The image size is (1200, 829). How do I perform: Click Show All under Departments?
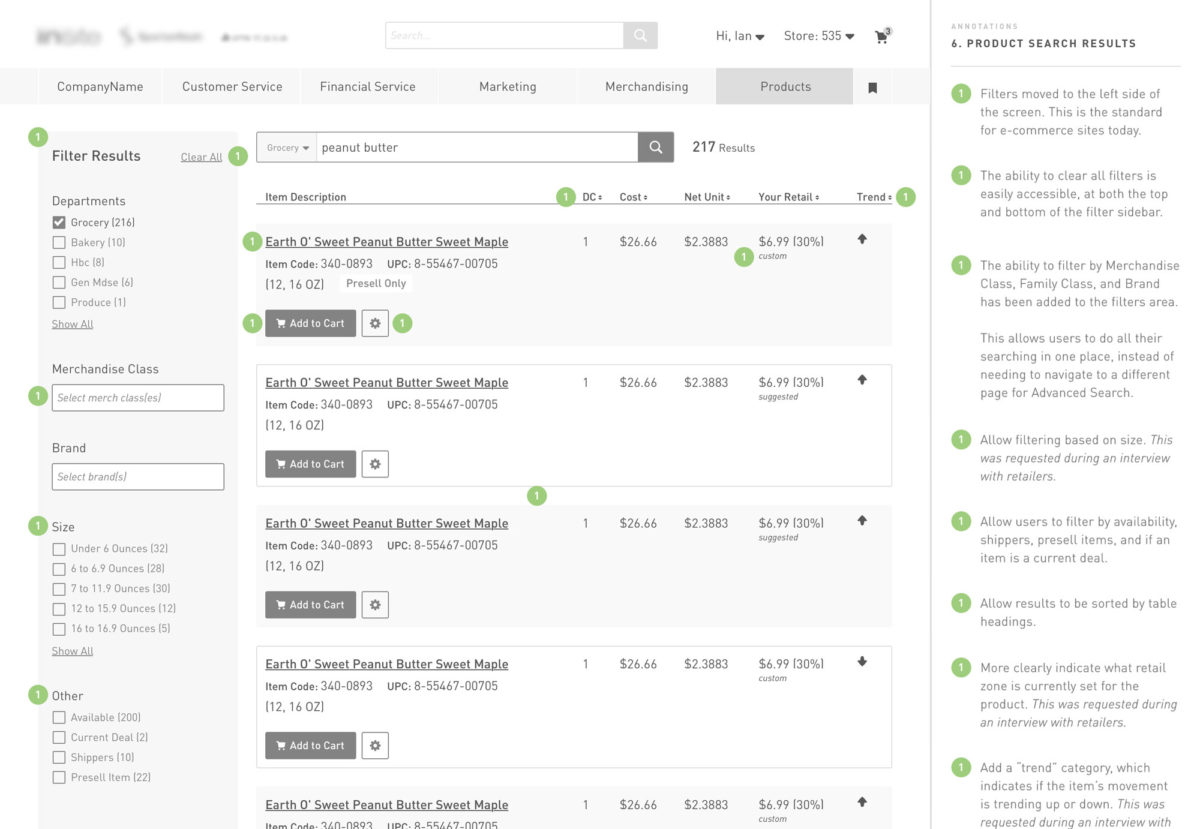72,323
